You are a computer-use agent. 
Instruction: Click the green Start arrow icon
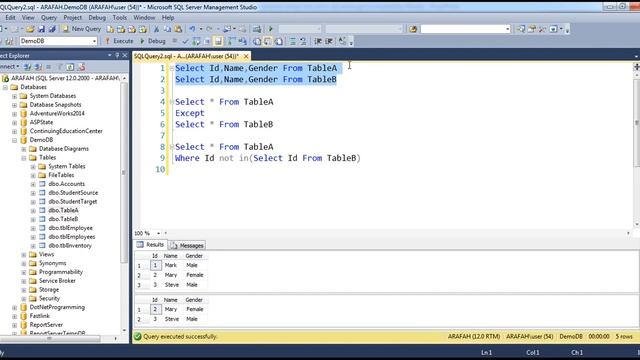[270, 29]
